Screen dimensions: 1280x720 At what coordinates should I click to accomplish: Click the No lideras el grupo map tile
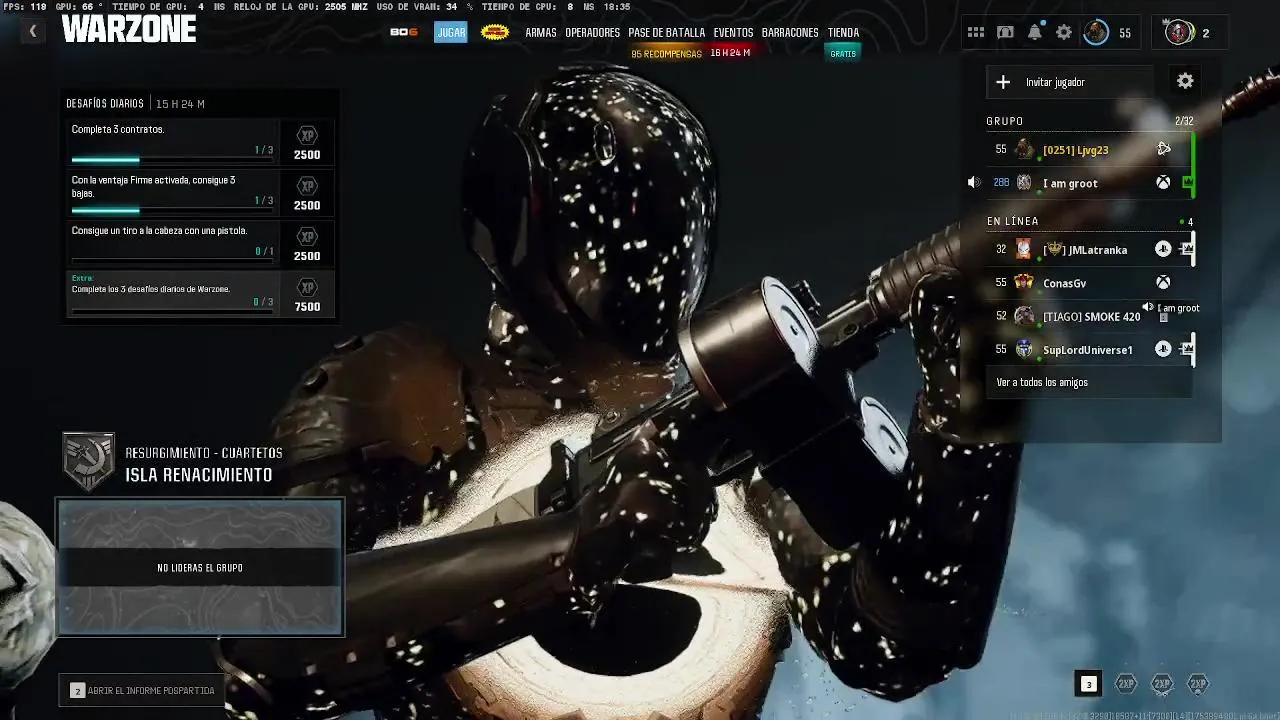click(200, 567)
